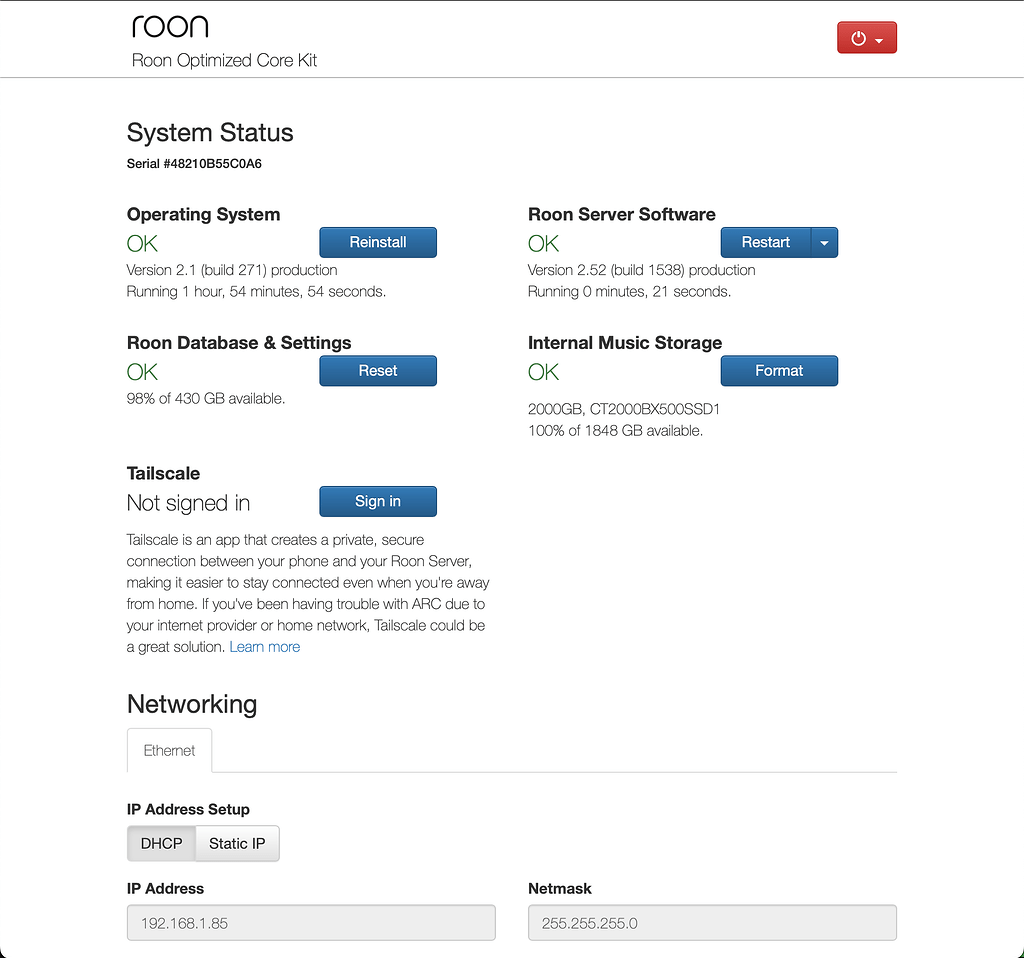Sign in to Tailscale

pos(377,501)
